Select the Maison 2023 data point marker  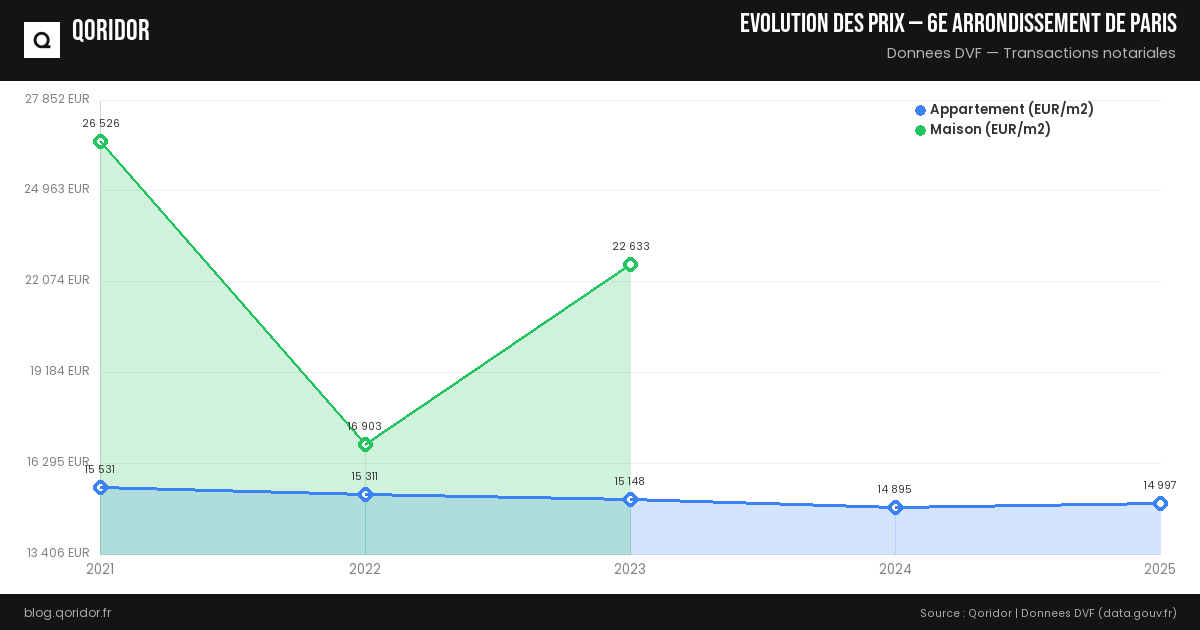tap(630, 265)
